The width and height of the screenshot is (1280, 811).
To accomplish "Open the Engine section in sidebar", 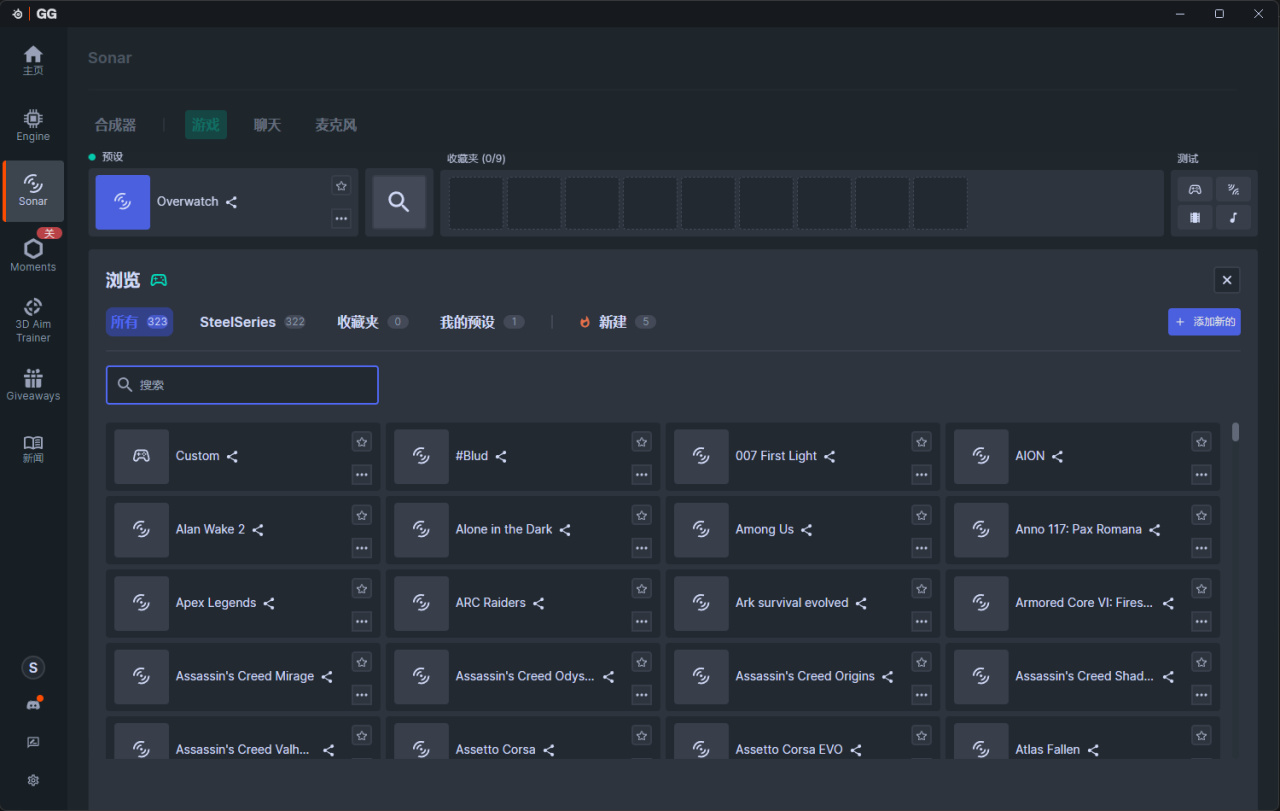I will pos(33,125).
